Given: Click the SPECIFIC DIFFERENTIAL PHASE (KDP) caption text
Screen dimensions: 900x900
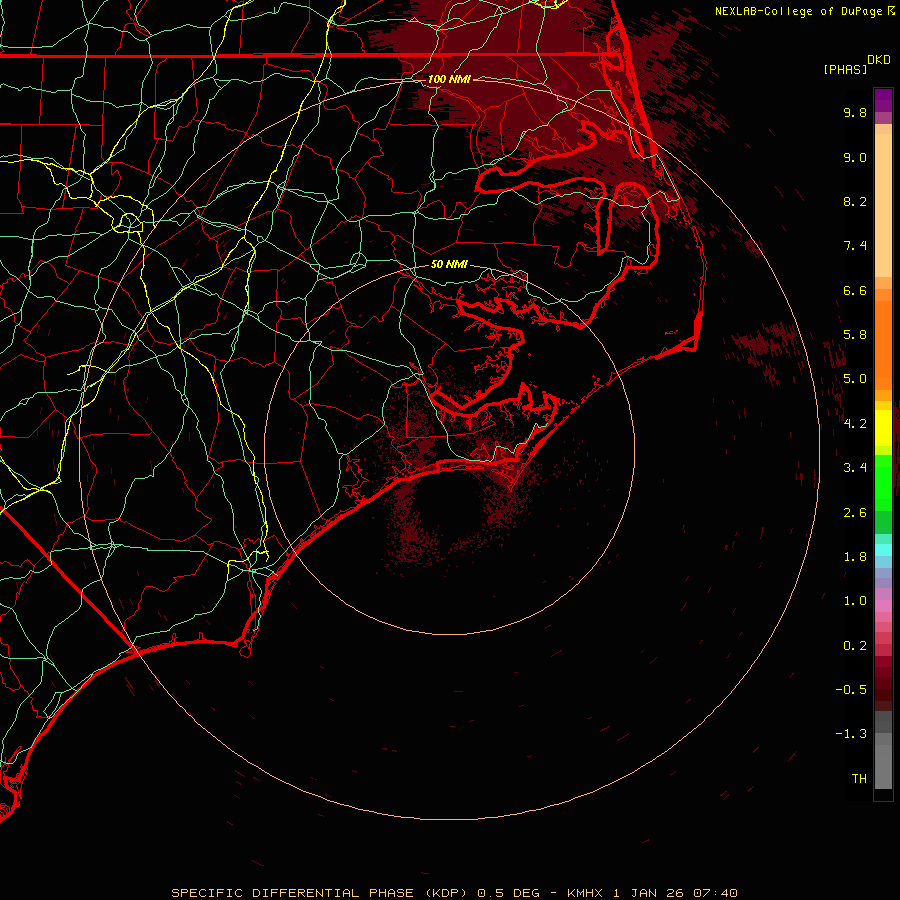Looking at the screenshot, I should pos(321,893).
